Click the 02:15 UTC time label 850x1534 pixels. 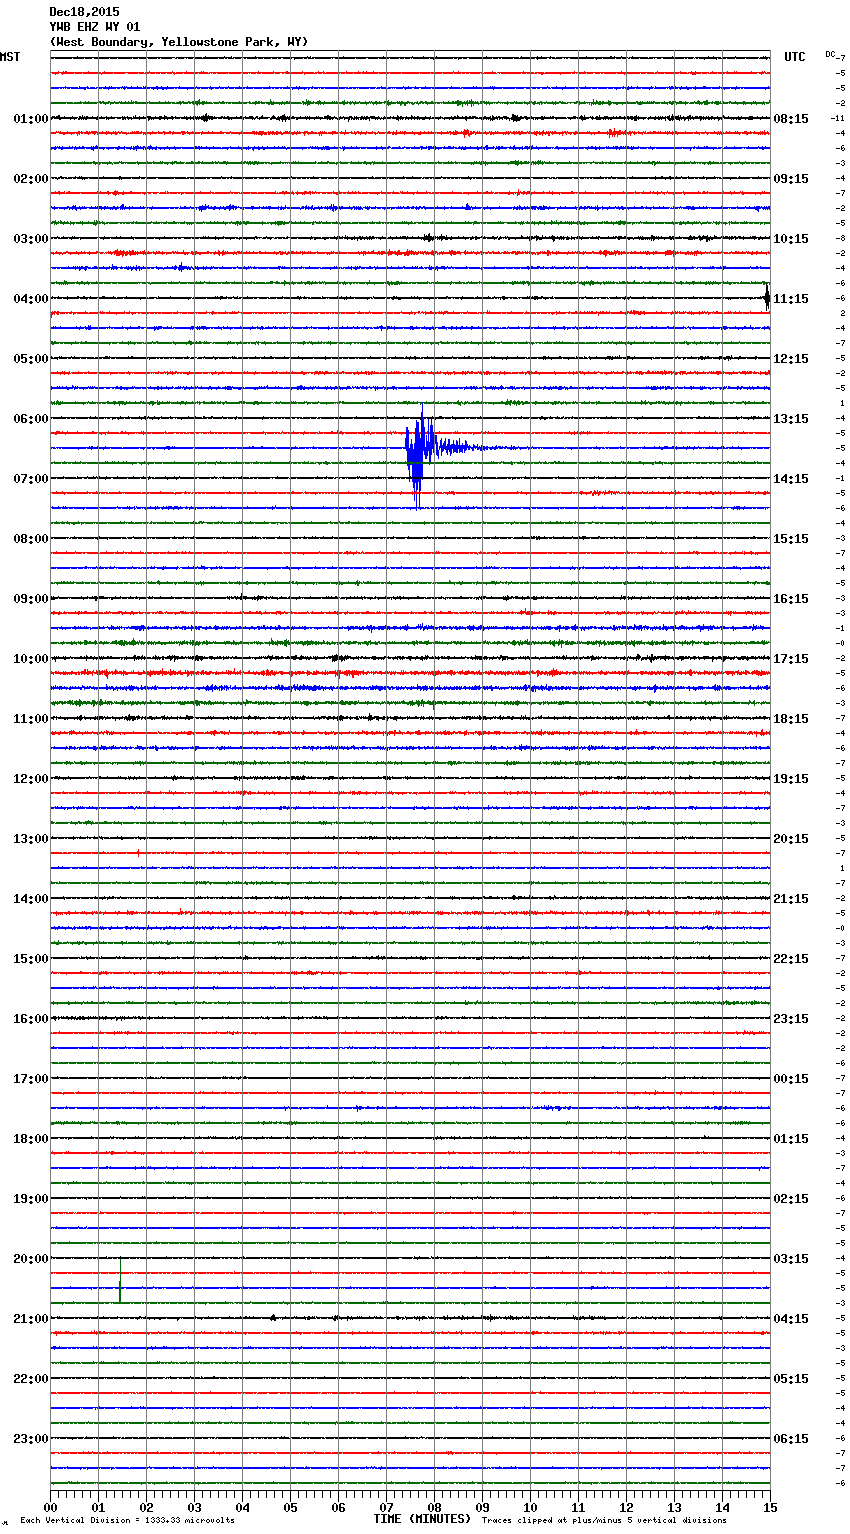coord(791,1199)
